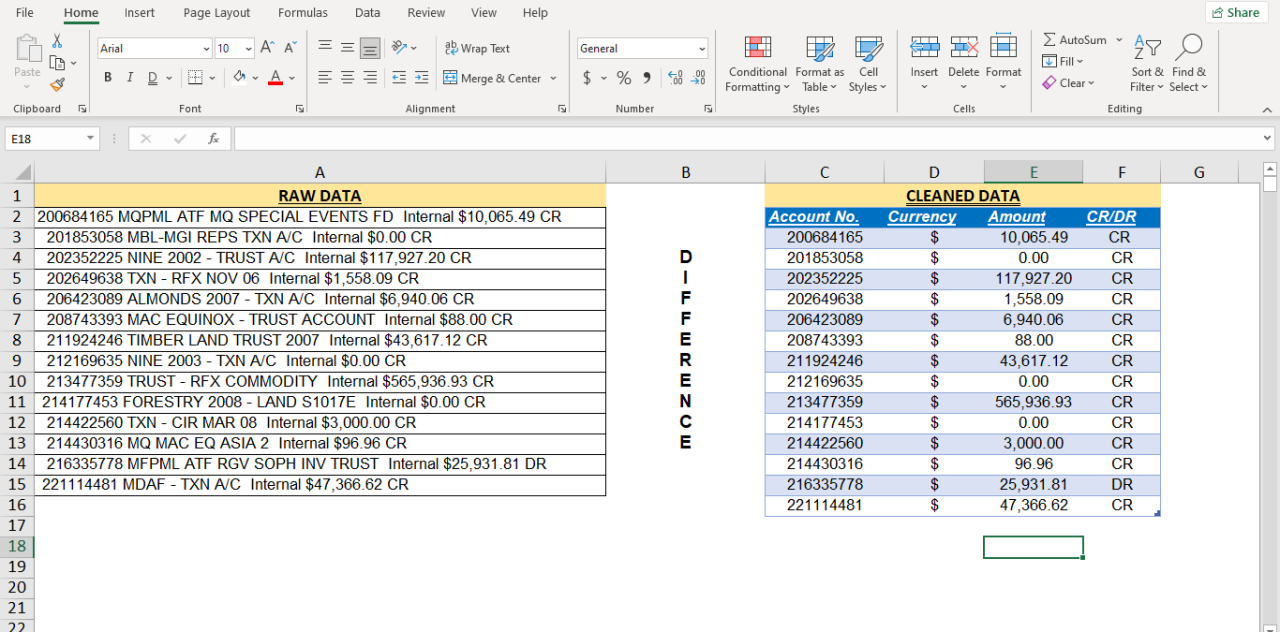The image size is (1280, 632).
Task: Click vertical scrollbar up arrow
Action: 1270,169
